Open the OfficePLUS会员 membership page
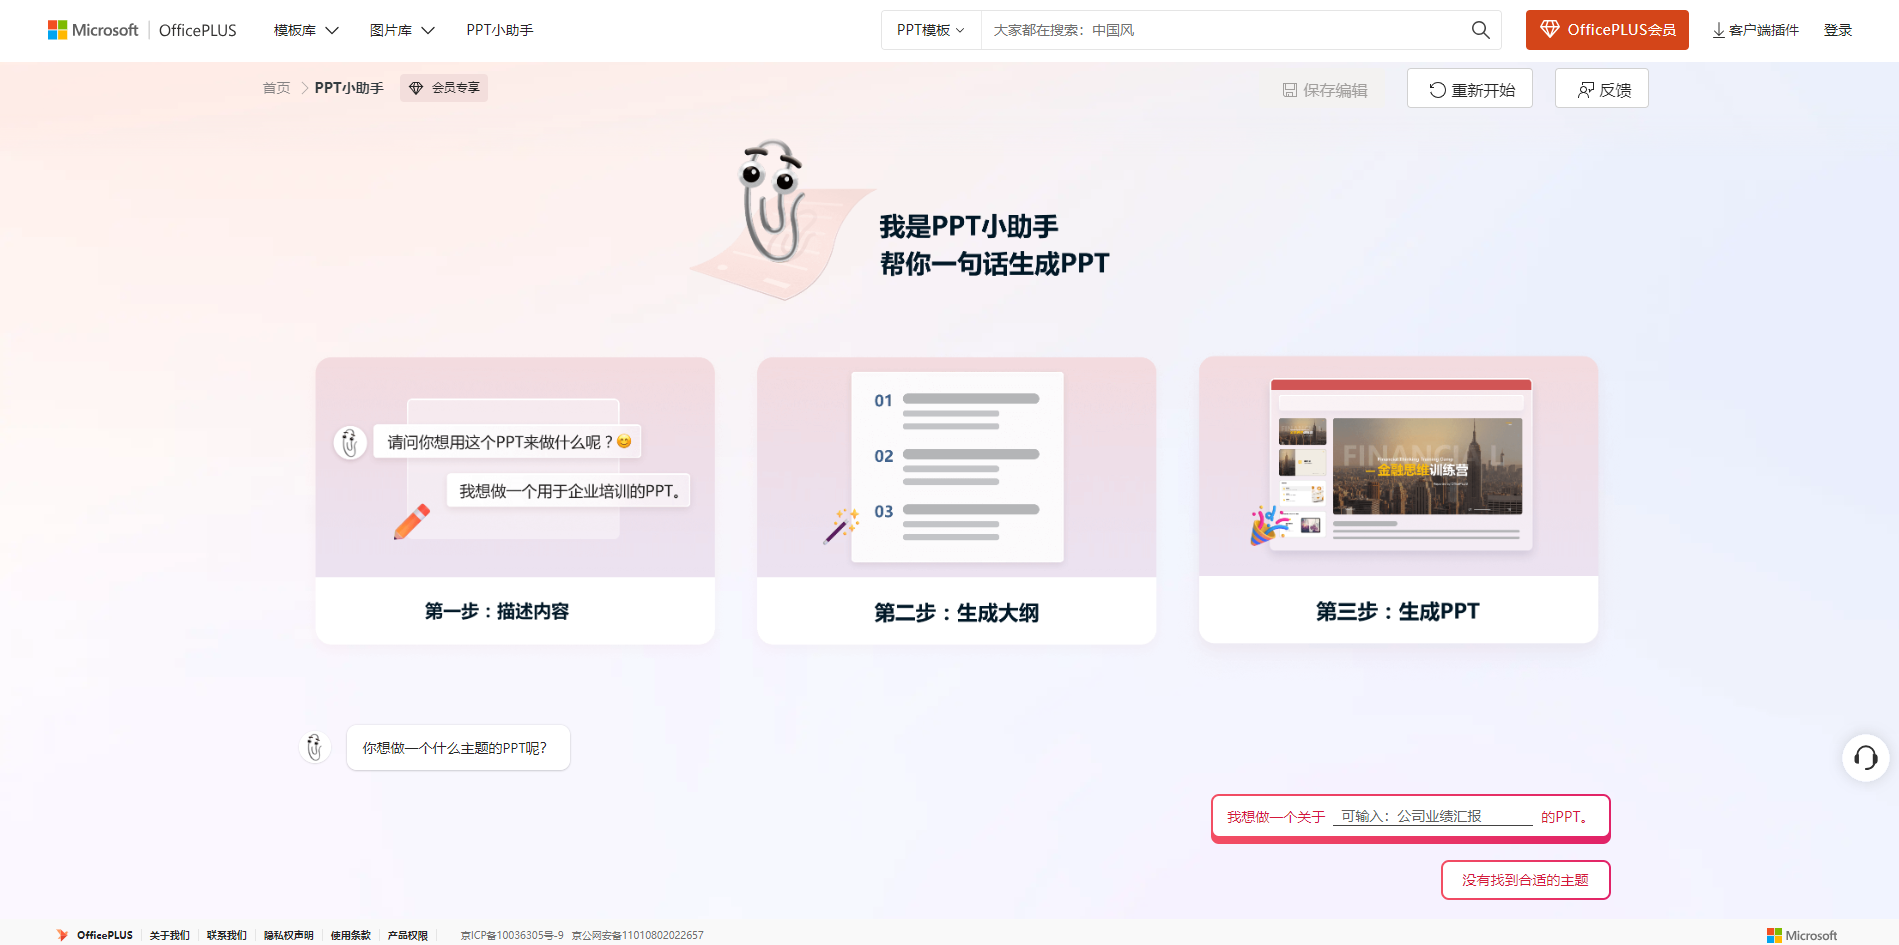1899x945 pixels. coord(1606,29)
